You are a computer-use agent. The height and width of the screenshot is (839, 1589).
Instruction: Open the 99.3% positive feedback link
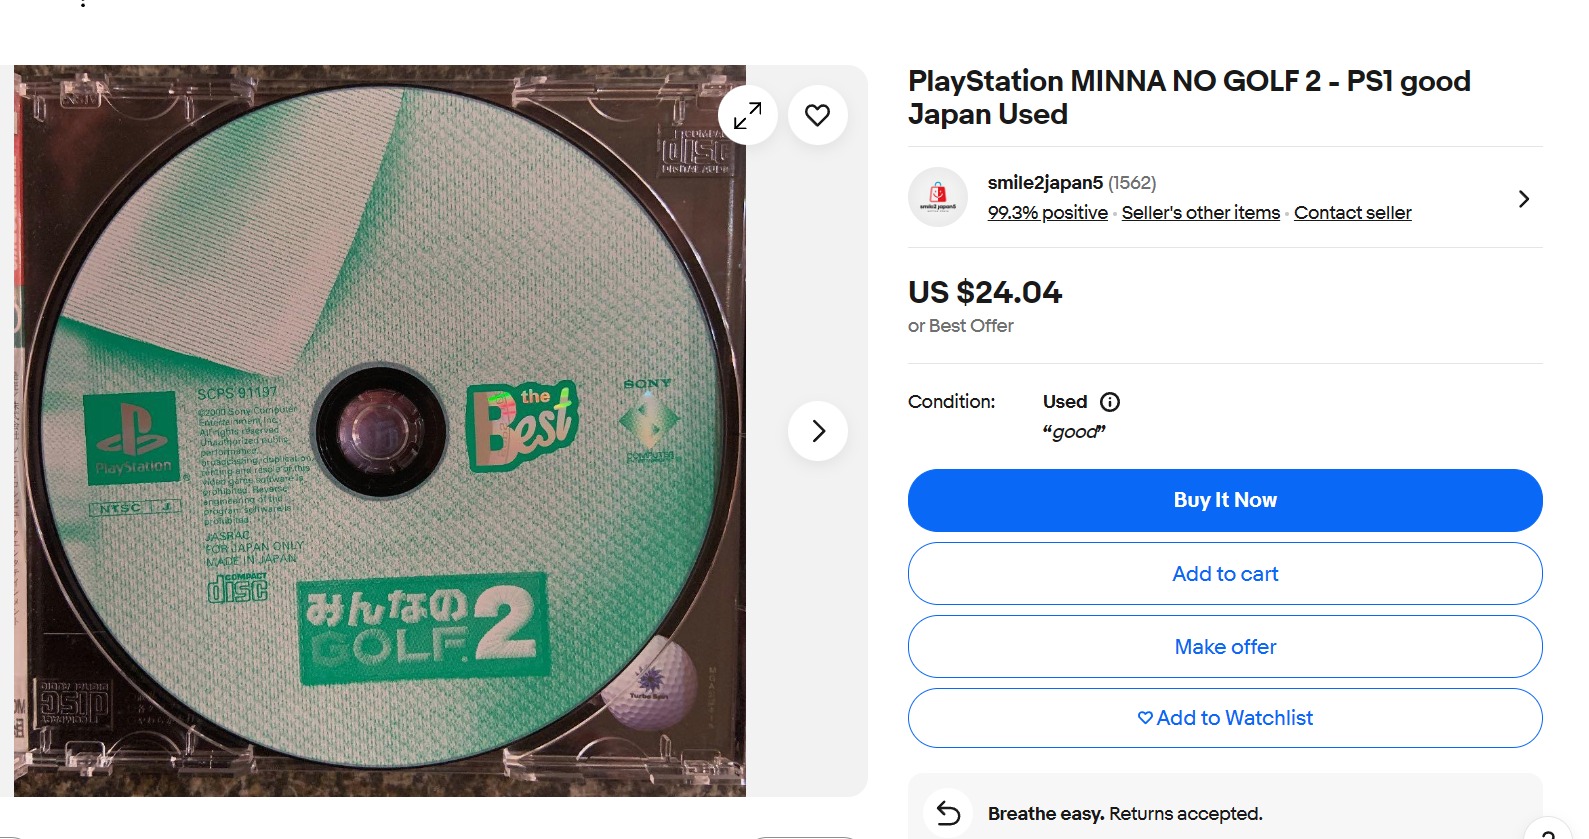click(1047, 213)
